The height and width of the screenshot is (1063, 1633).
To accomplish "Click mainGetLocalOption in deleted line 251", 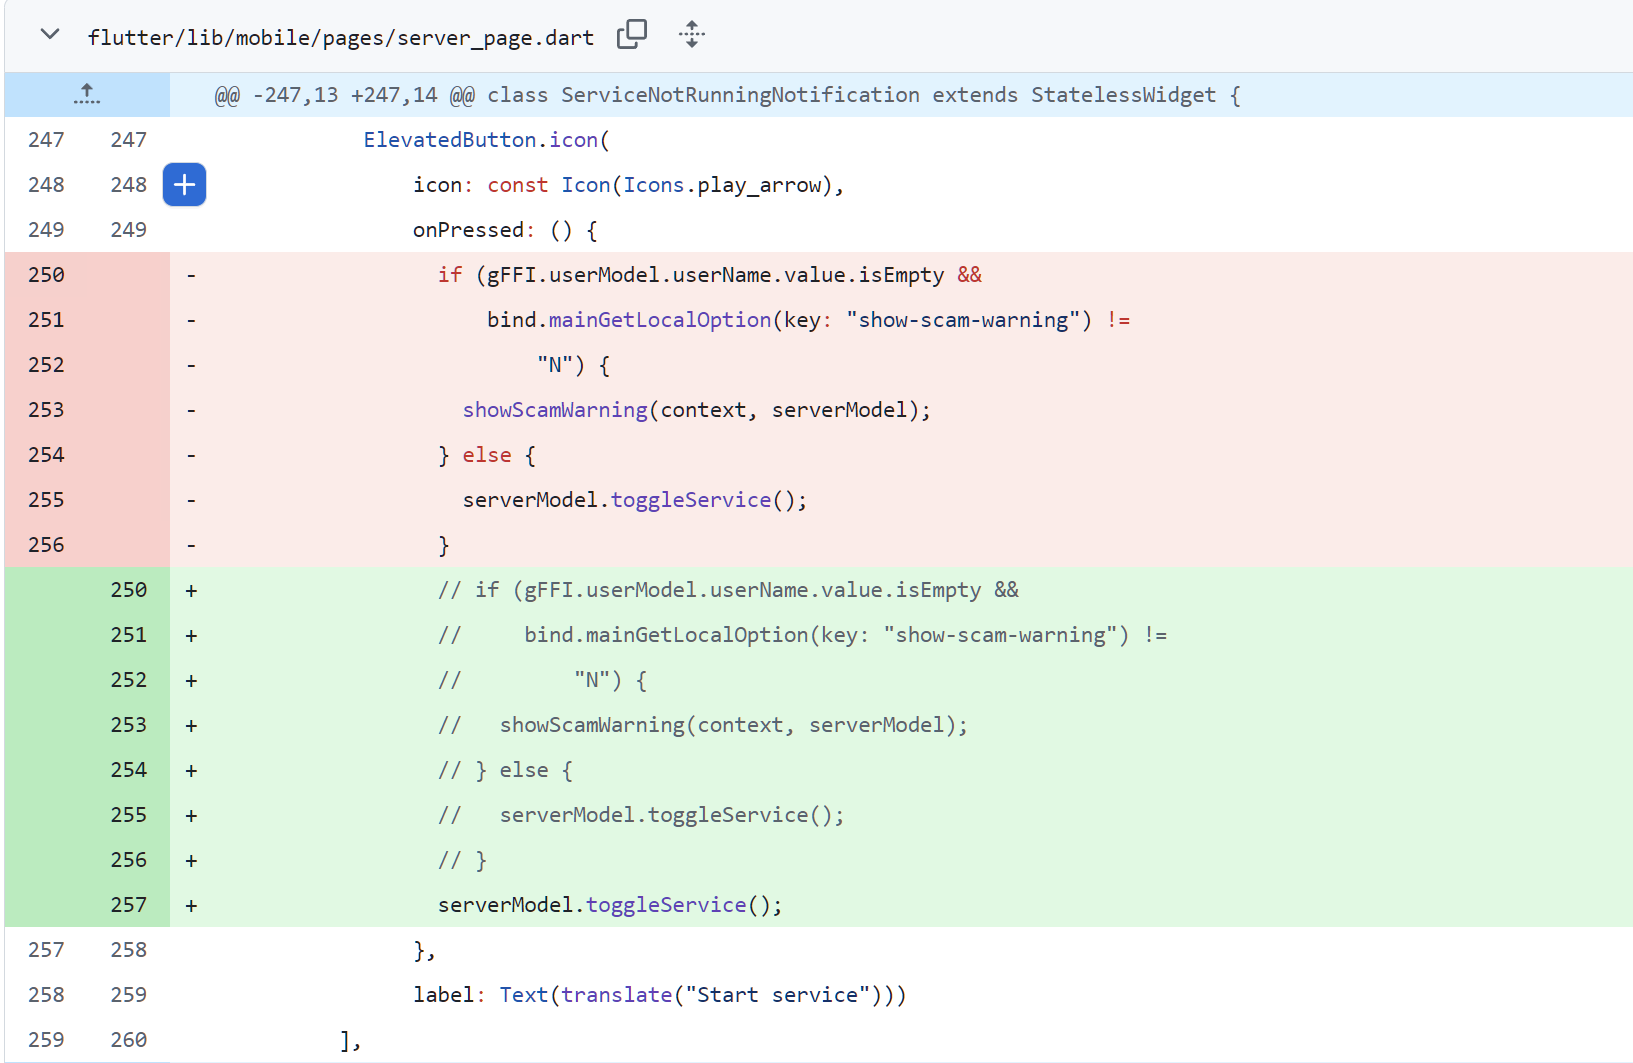I will coord(660,320).
